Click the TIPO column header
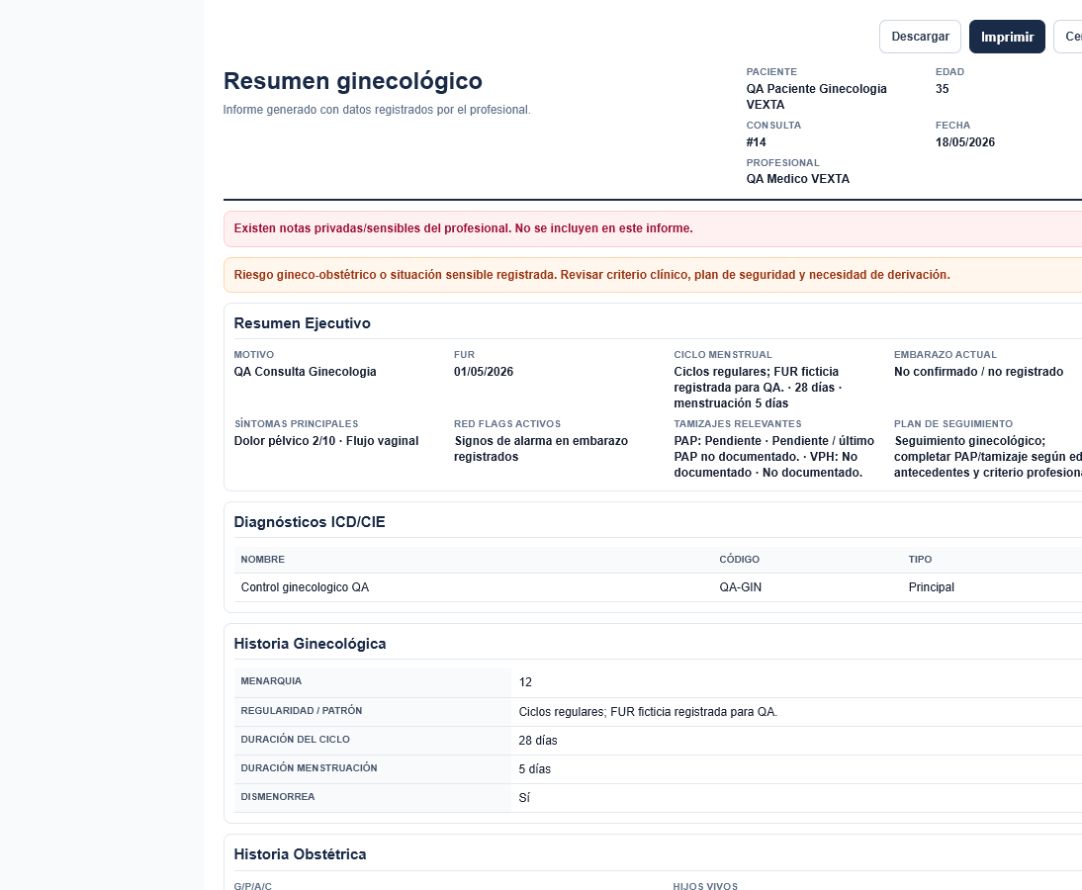The height and width of the screenshot is (890, 1082). point(920,560)
